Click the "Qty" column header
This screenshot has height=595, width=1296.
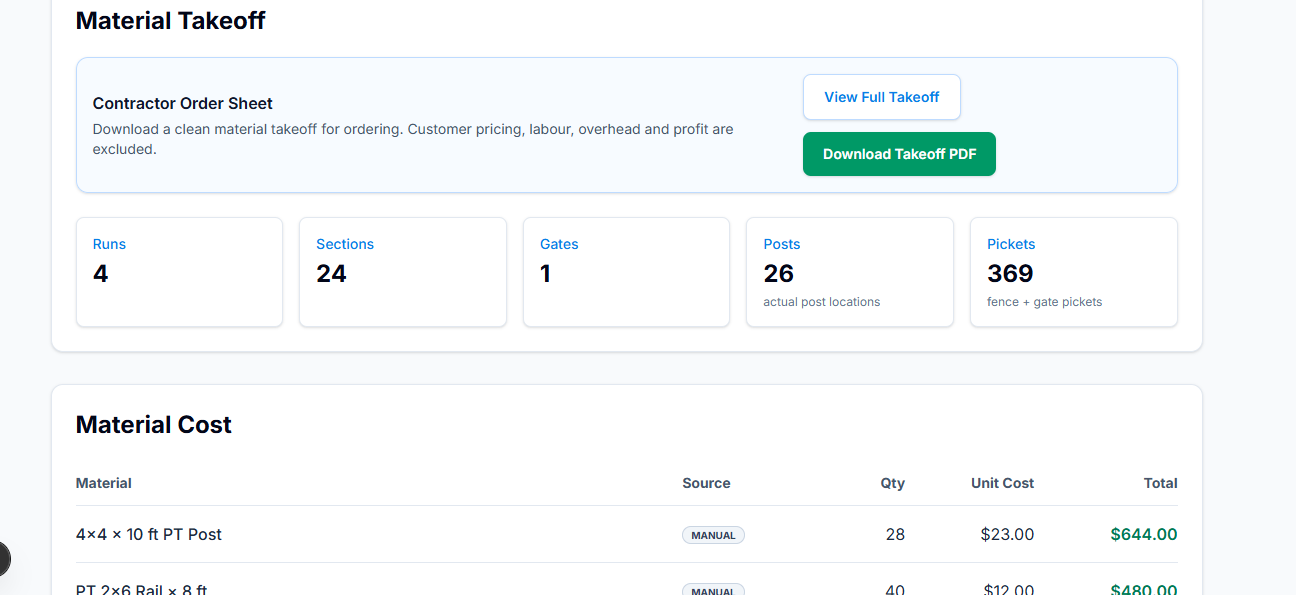point(893,483)
